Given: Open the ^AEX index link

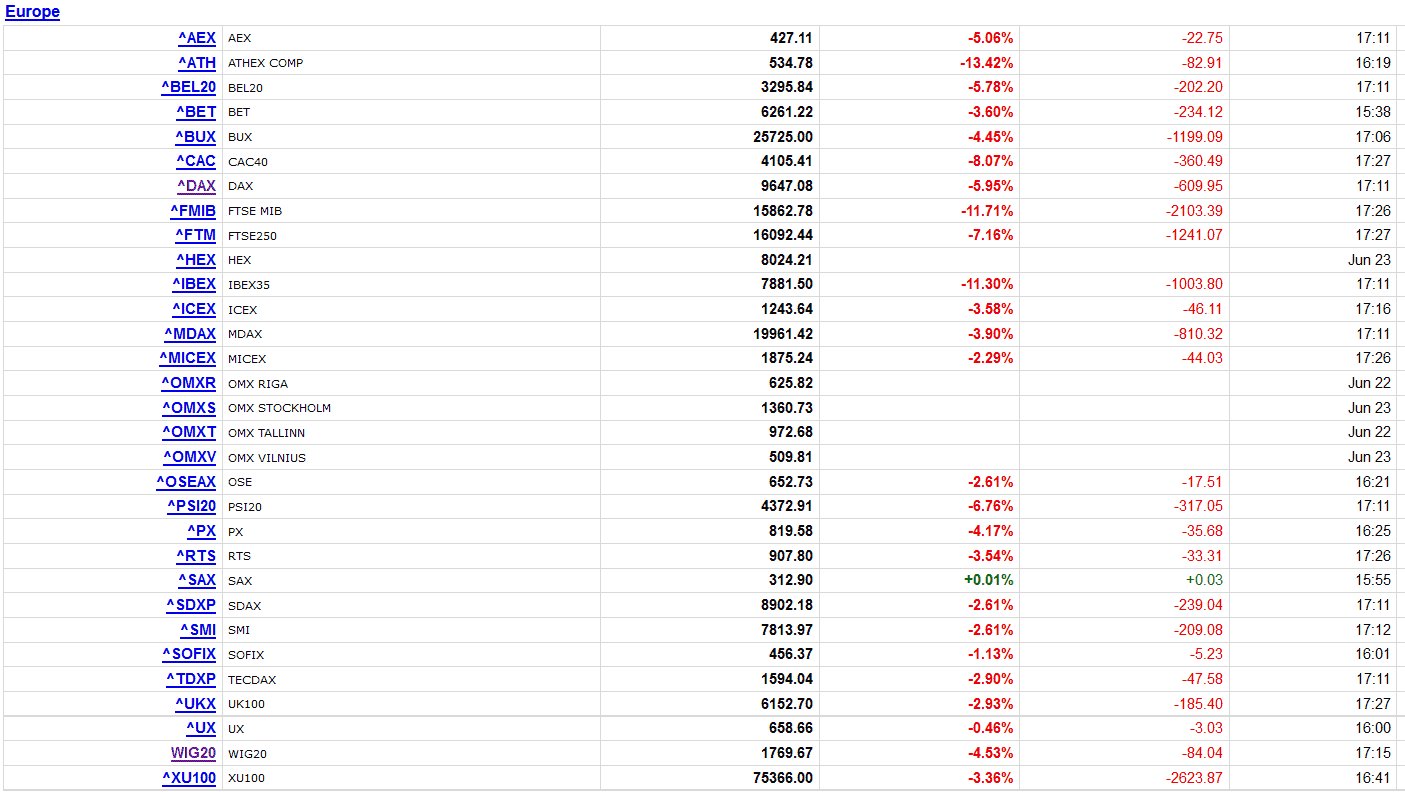Looking at the screenshot, I should (197, 38).
